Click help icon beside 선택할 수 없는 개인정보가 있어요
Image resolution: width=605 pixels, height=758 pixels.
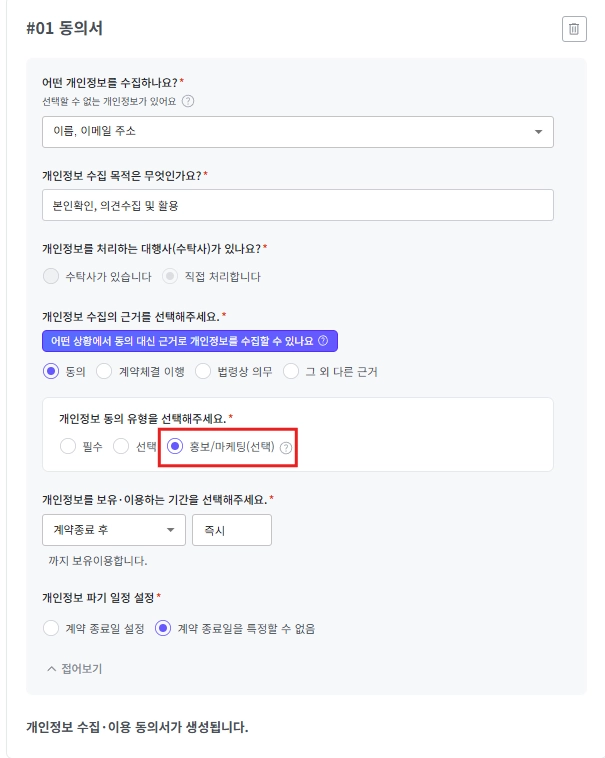click(188, 101)
